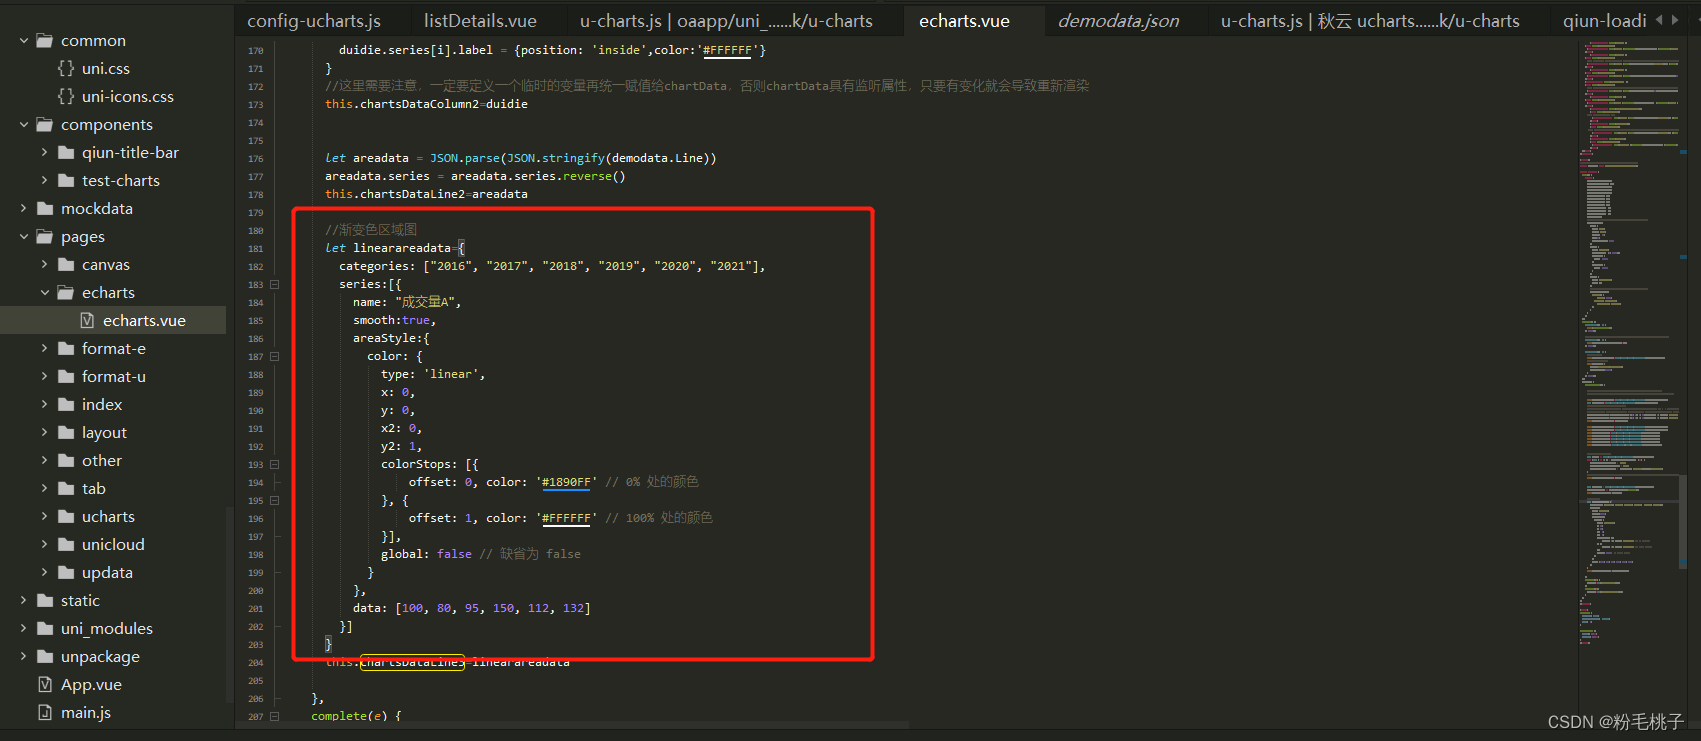This screenshot has height=741, width=1701.
Task: Collapse the echarts folder chevron
Action: point(44,293)
